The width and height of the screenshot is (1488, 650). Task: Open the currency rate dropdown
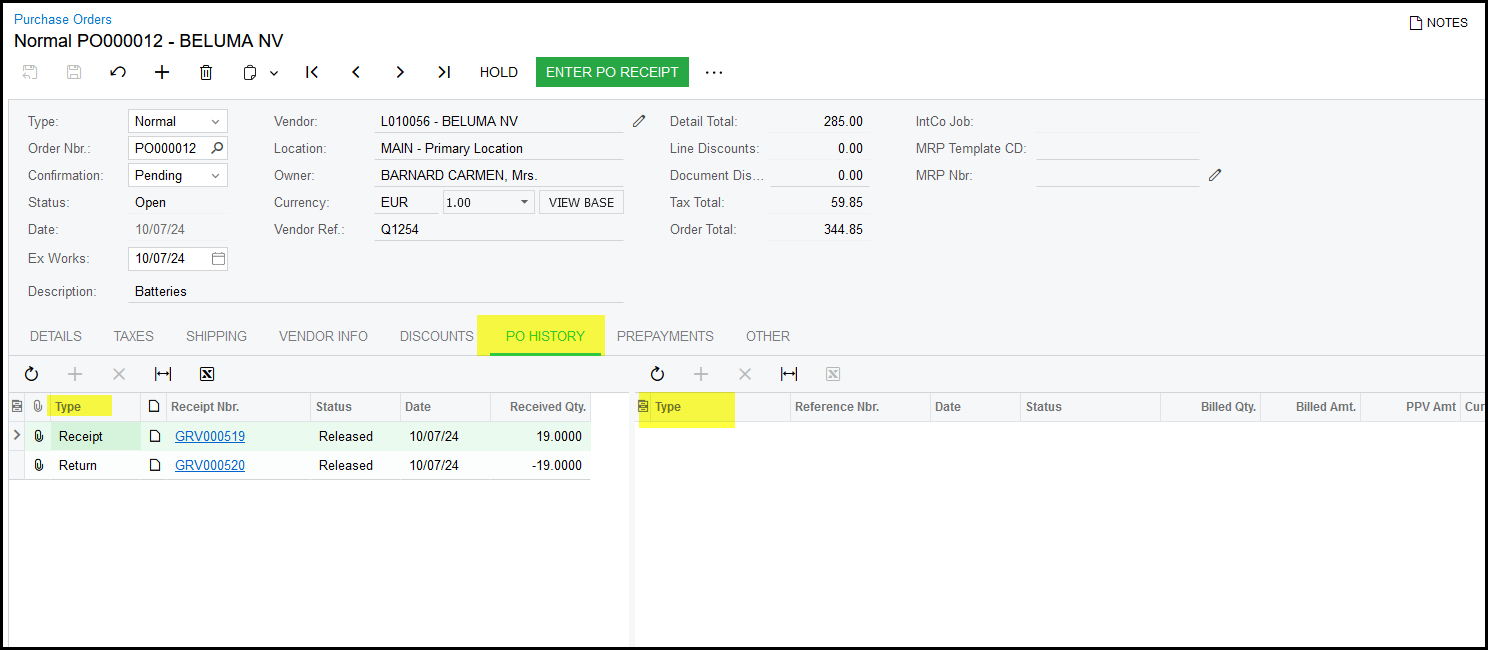pos(525,202)
